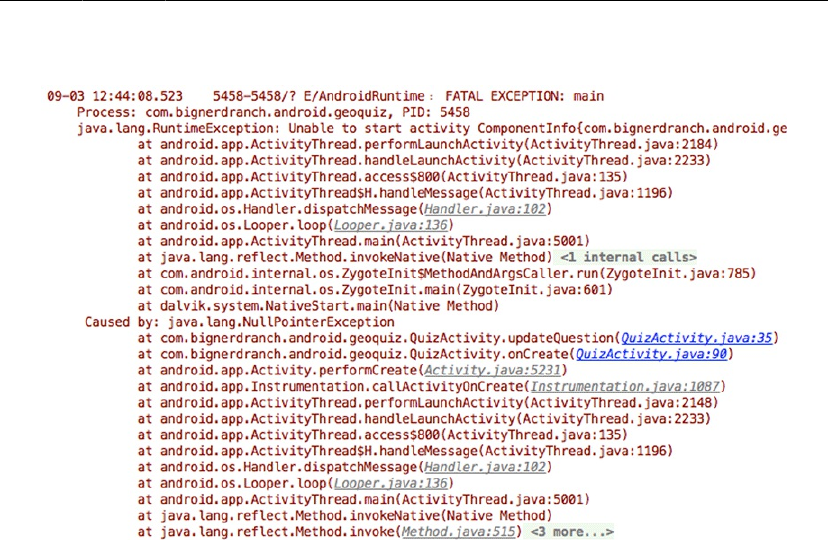Viewport: 828px width, 540px height.
Task: Open the QuizActivity.java:90 link
Action: [x=651, y=354]
